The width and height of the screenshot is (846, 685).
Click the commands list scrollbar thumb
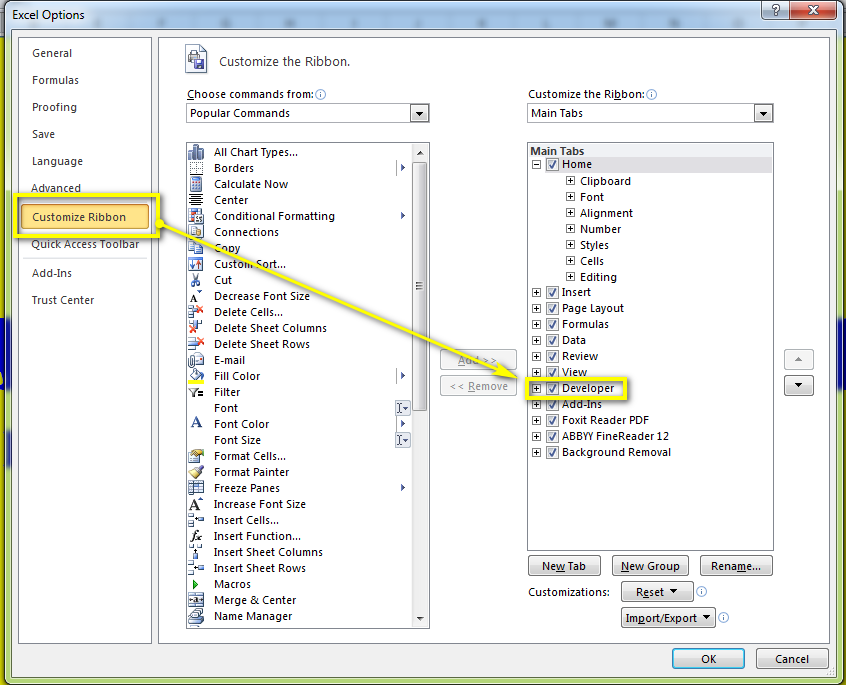pyautogui.click(x=419, y=286)
